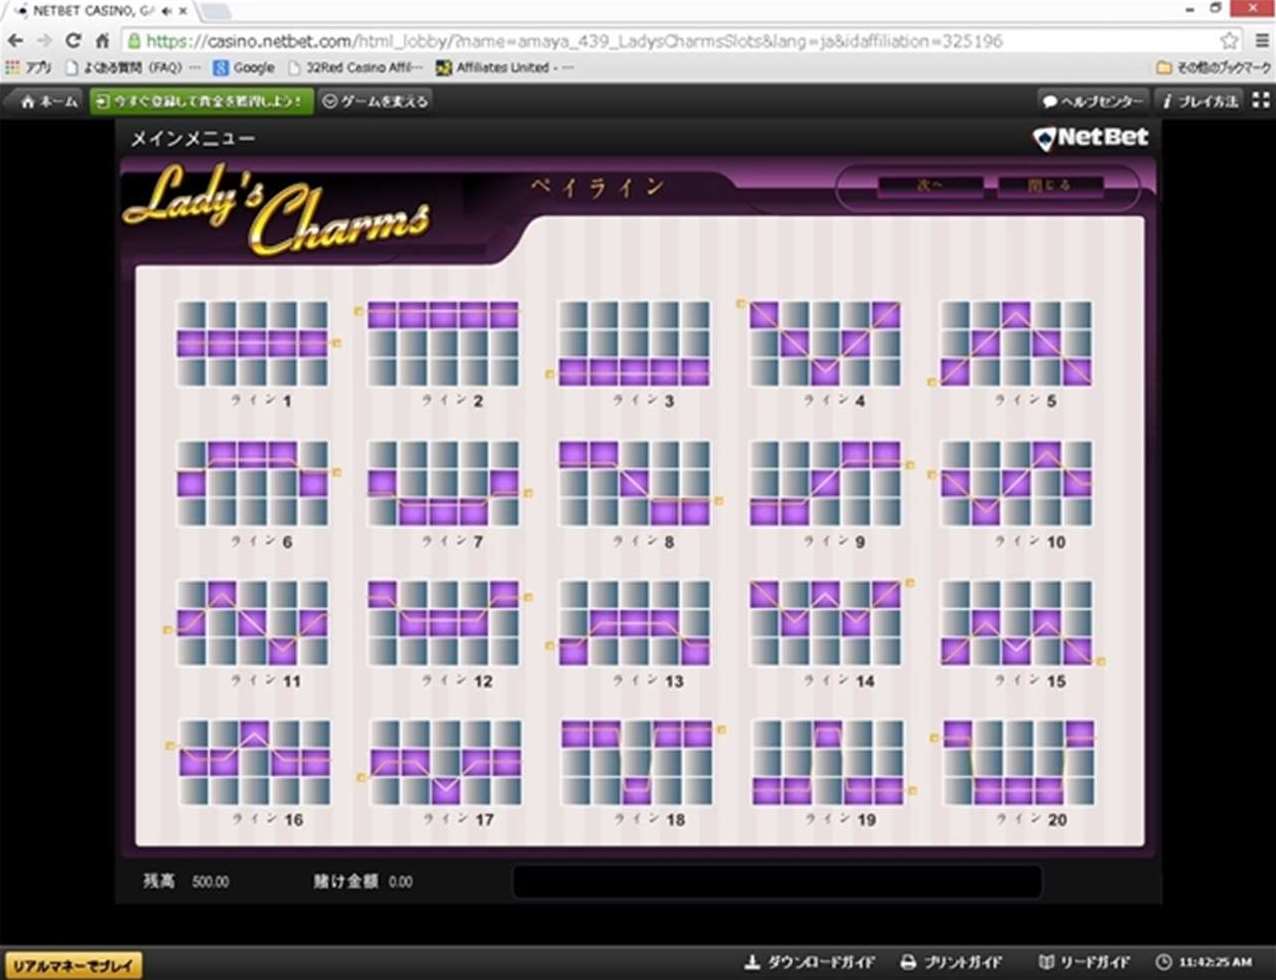The image size is (1276, 980).
Task: Click the ホーム home button
Action: coord(50,101)
